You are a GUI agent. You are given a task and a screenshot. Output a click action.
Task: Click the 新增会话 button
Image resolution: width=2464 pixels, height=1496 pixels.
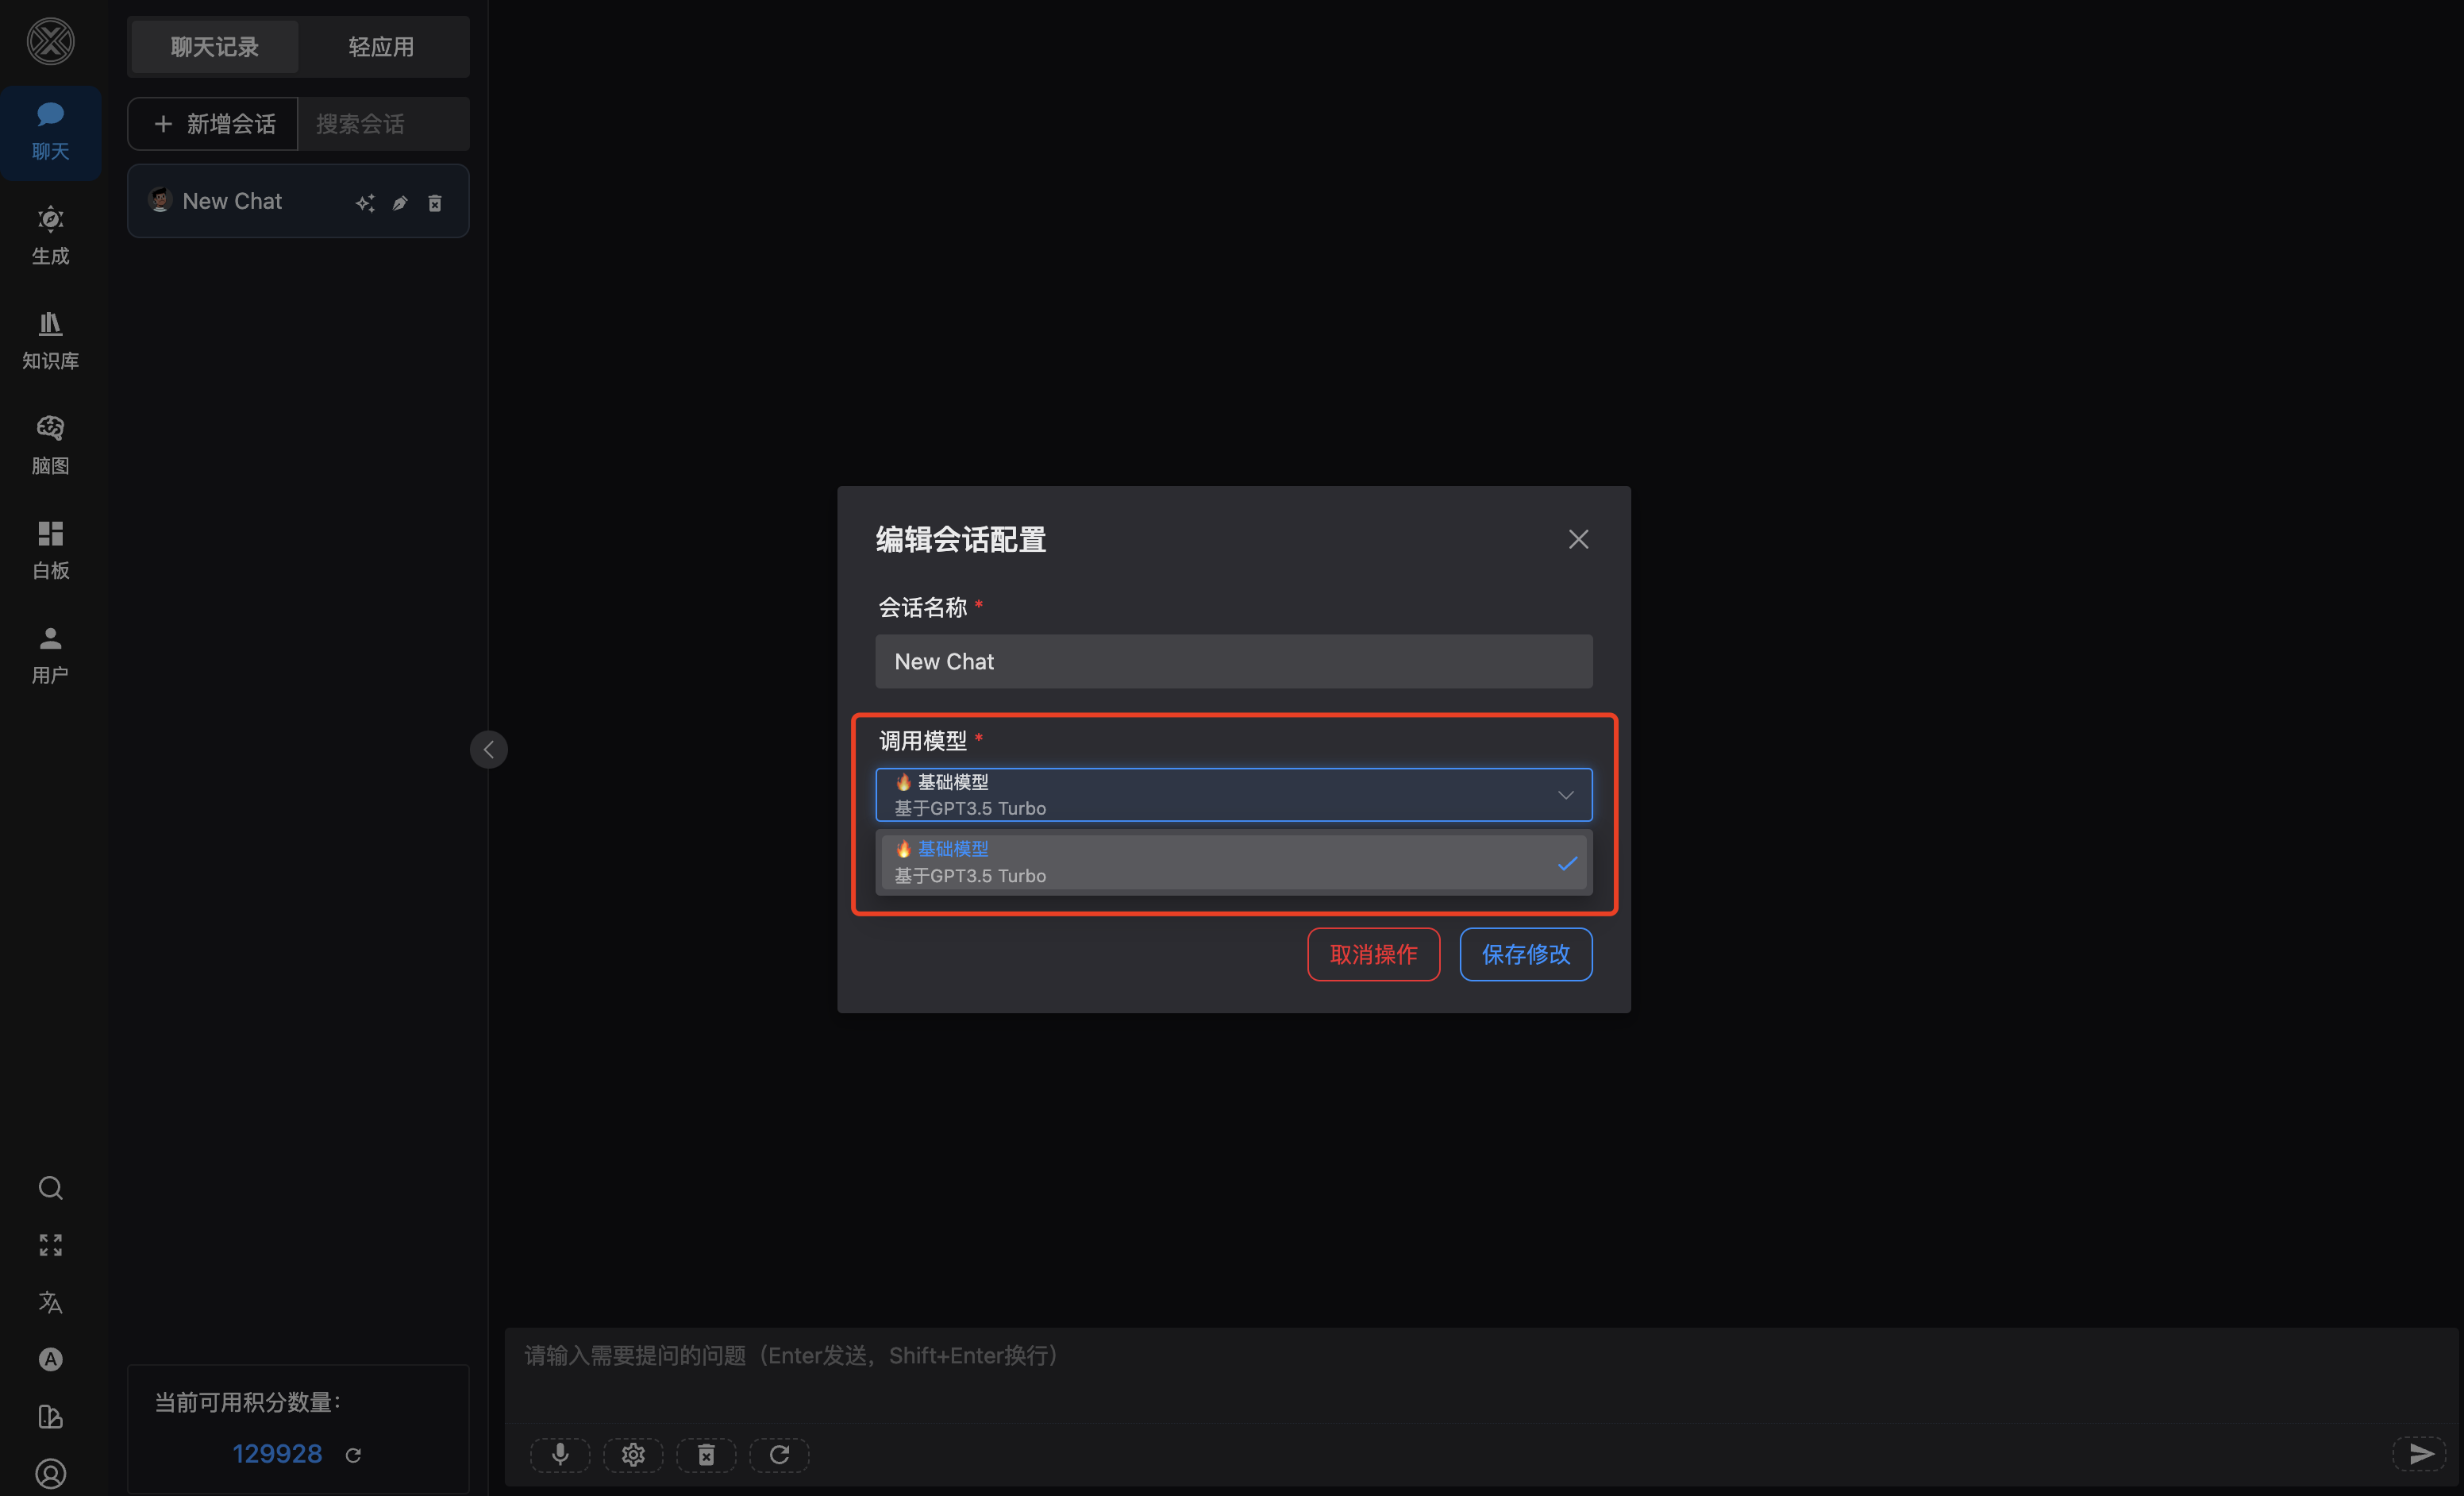[213, 124]
